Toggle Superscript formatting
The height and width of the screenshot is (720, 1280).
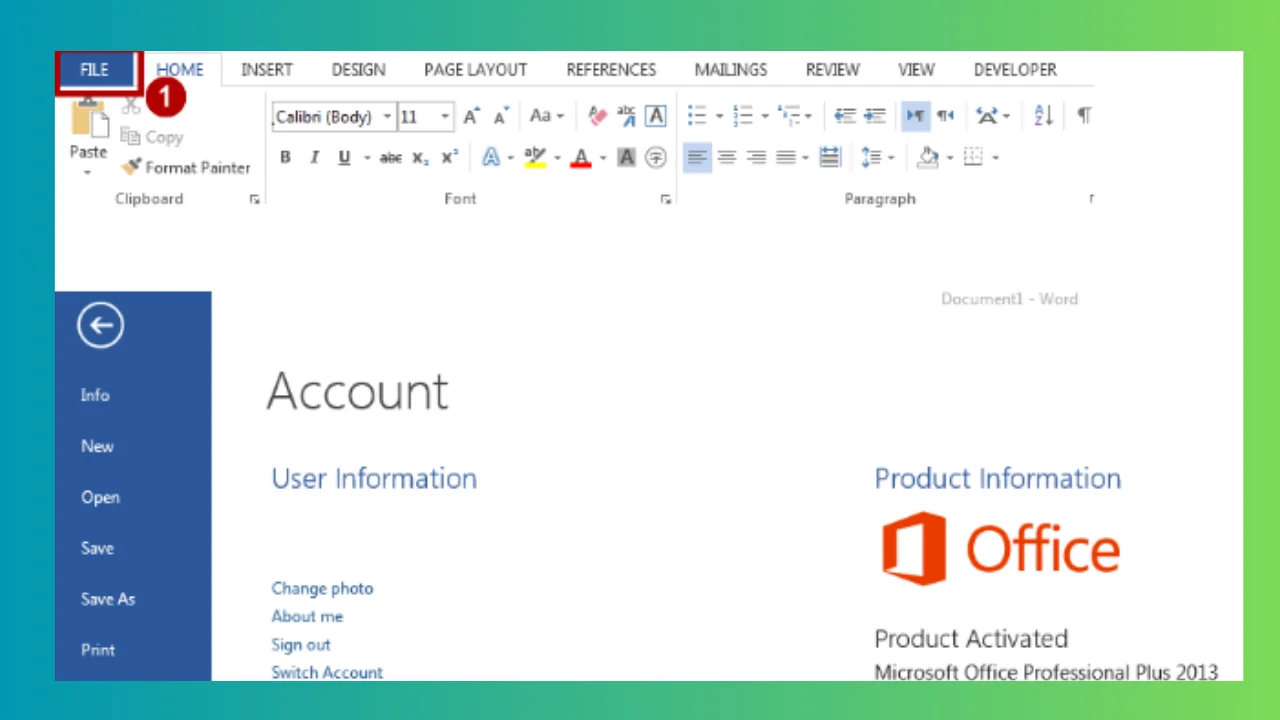coord(450,157)
